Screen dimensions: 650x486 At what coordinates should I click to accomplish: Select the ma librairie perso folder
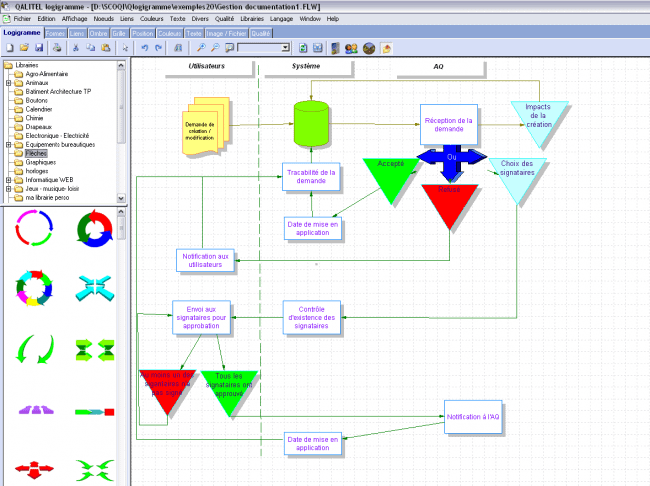47,198
